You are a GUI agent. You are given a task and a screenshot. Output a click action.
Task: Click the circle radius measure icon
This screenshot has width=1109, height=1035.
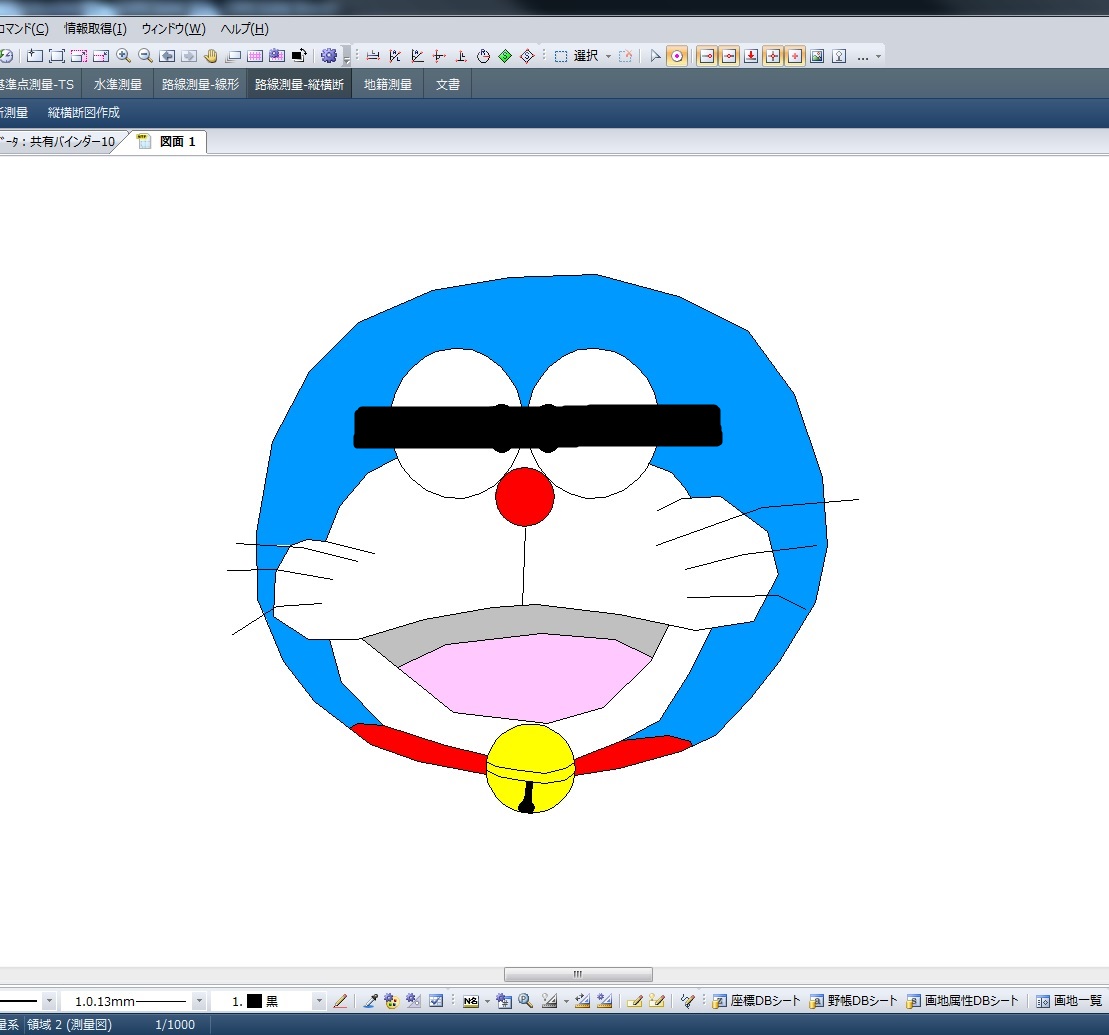coord(483,56)
